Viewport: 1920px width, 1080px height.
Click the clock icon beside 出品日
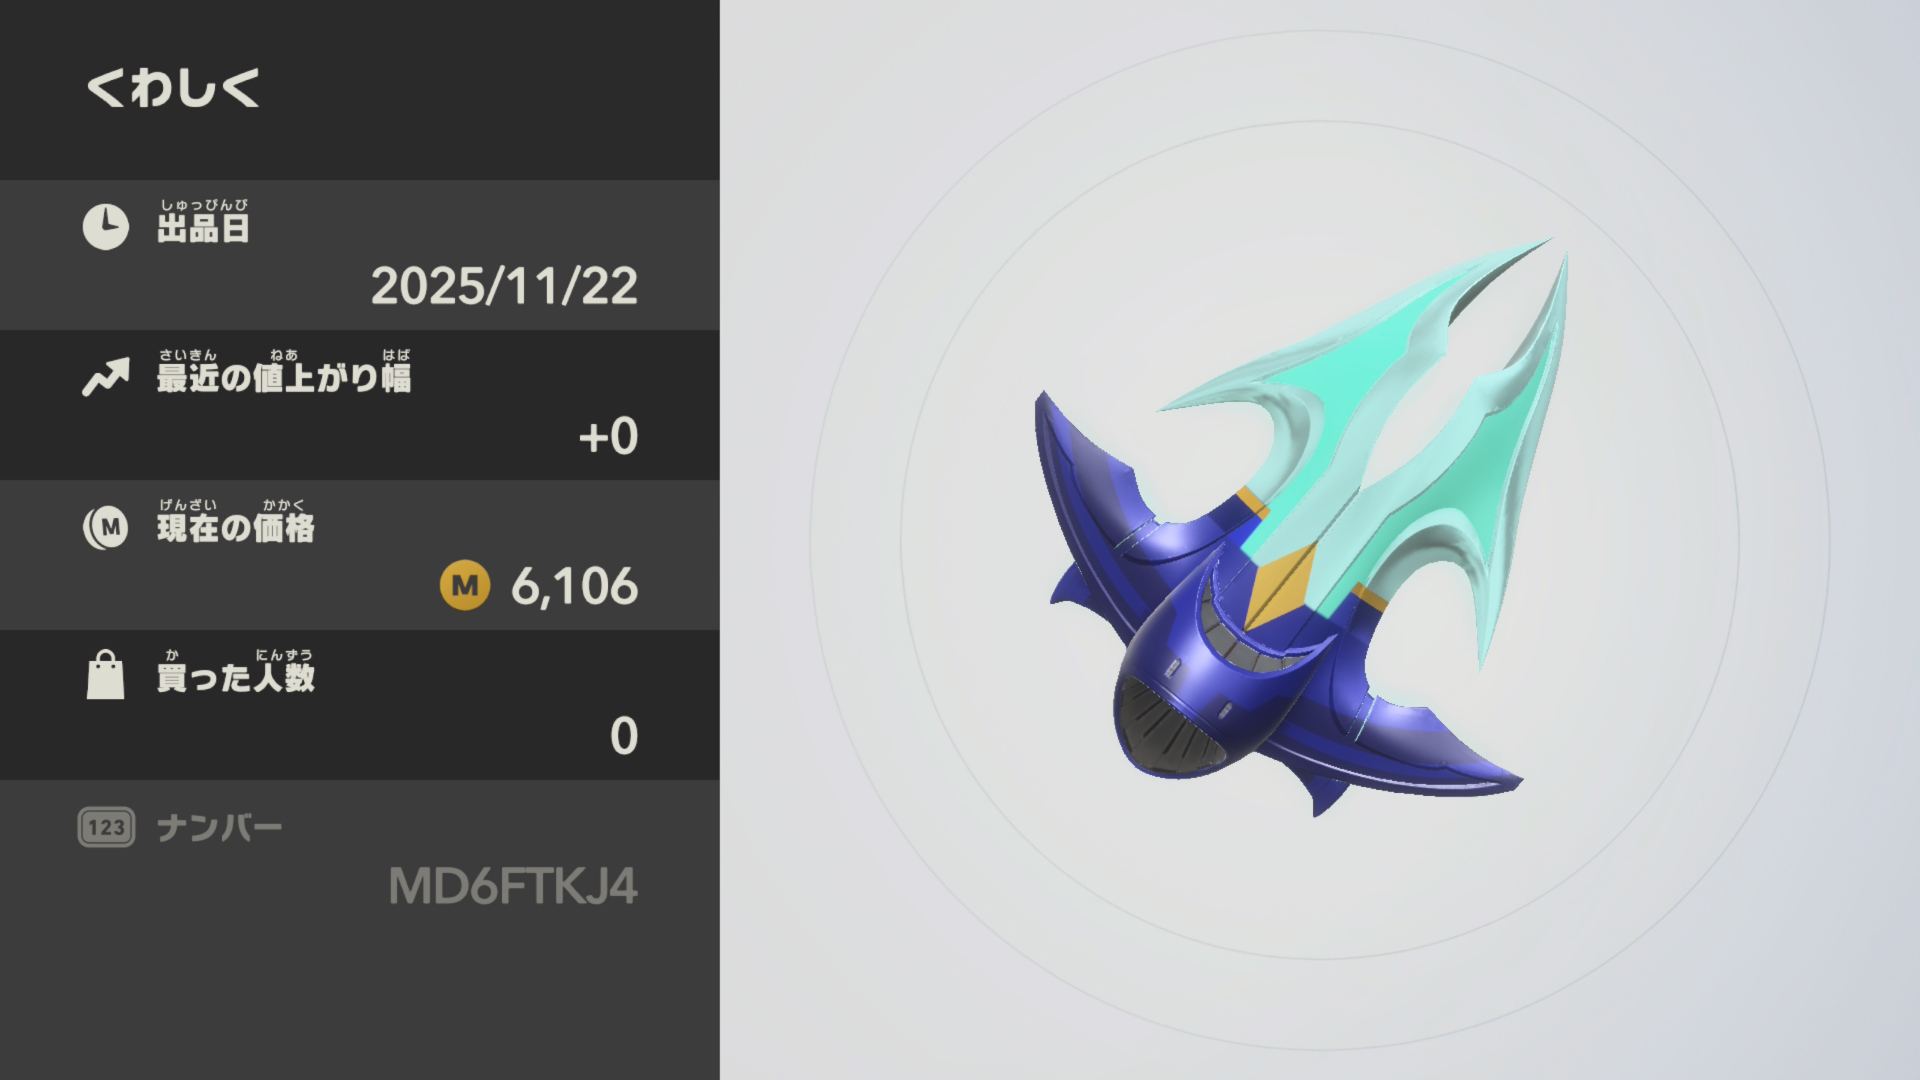(106, 227)
